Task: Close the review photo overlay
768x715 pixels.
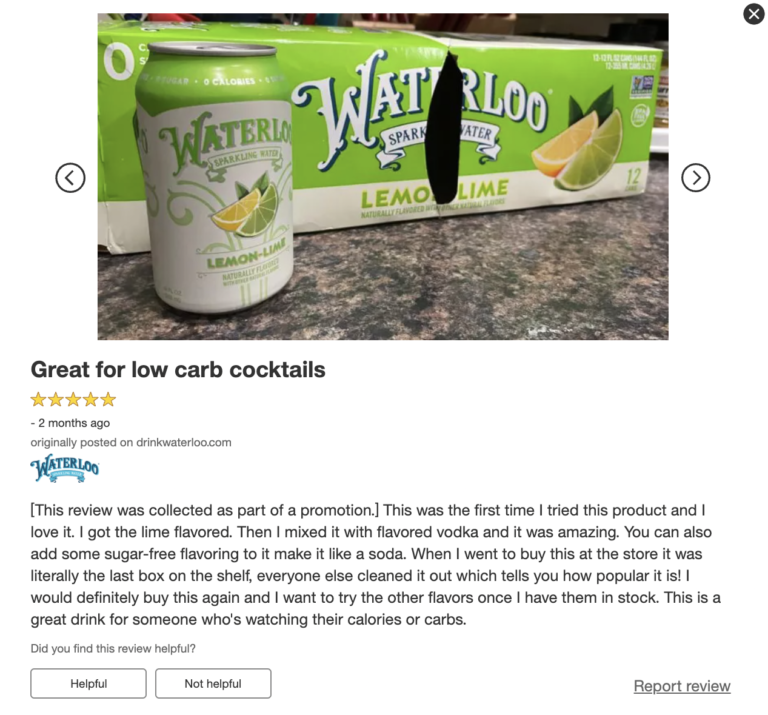Action: pyautogui.click(x=754, y=14)
